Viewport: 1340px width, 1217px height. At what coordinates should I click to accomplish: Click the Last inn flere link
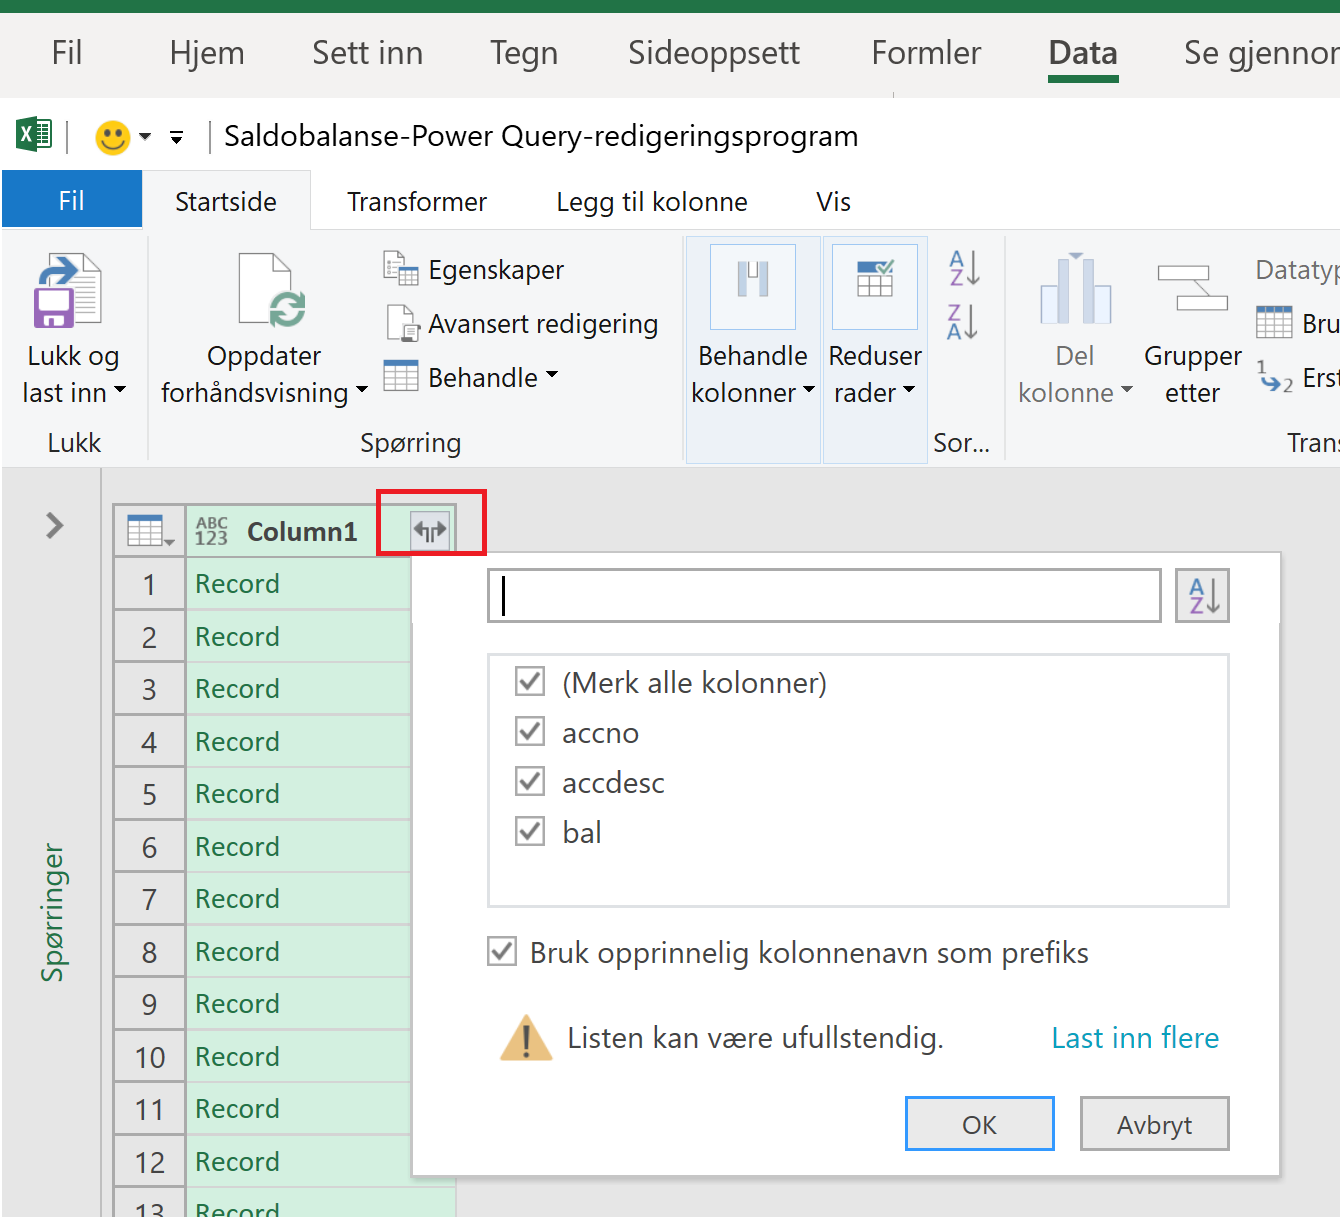pyautogui.click(x=1135, y=1038)
